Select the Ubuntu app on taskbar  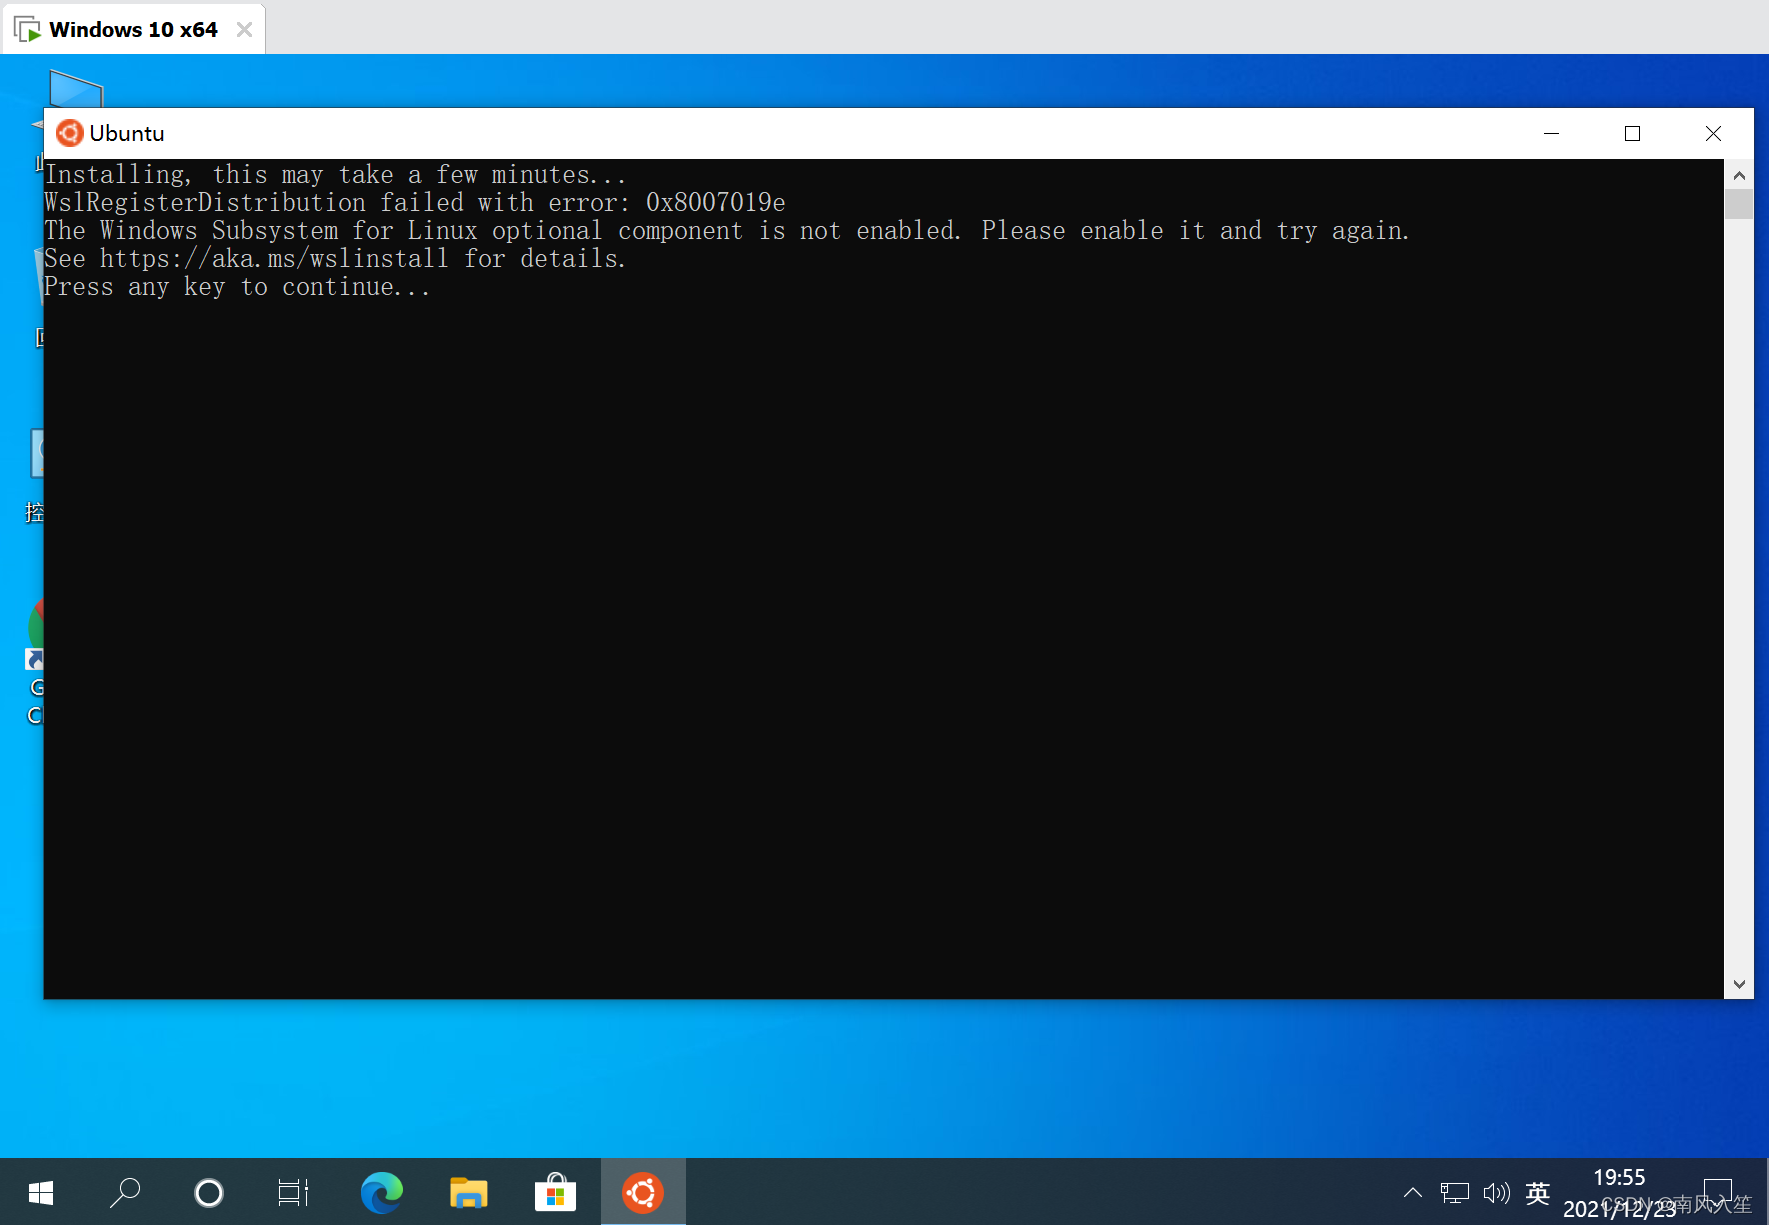coord(643,1192)
